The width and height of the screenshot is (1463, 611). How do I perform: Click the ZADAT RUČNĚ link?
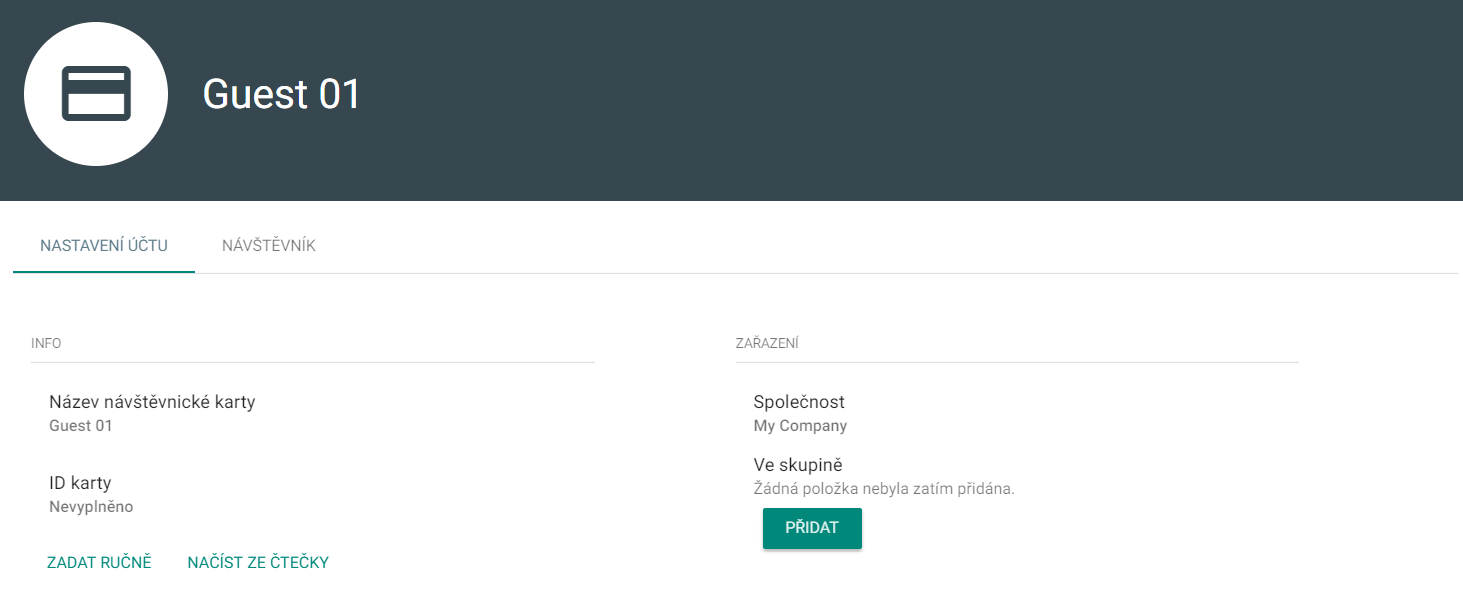(x=99, y=562)
